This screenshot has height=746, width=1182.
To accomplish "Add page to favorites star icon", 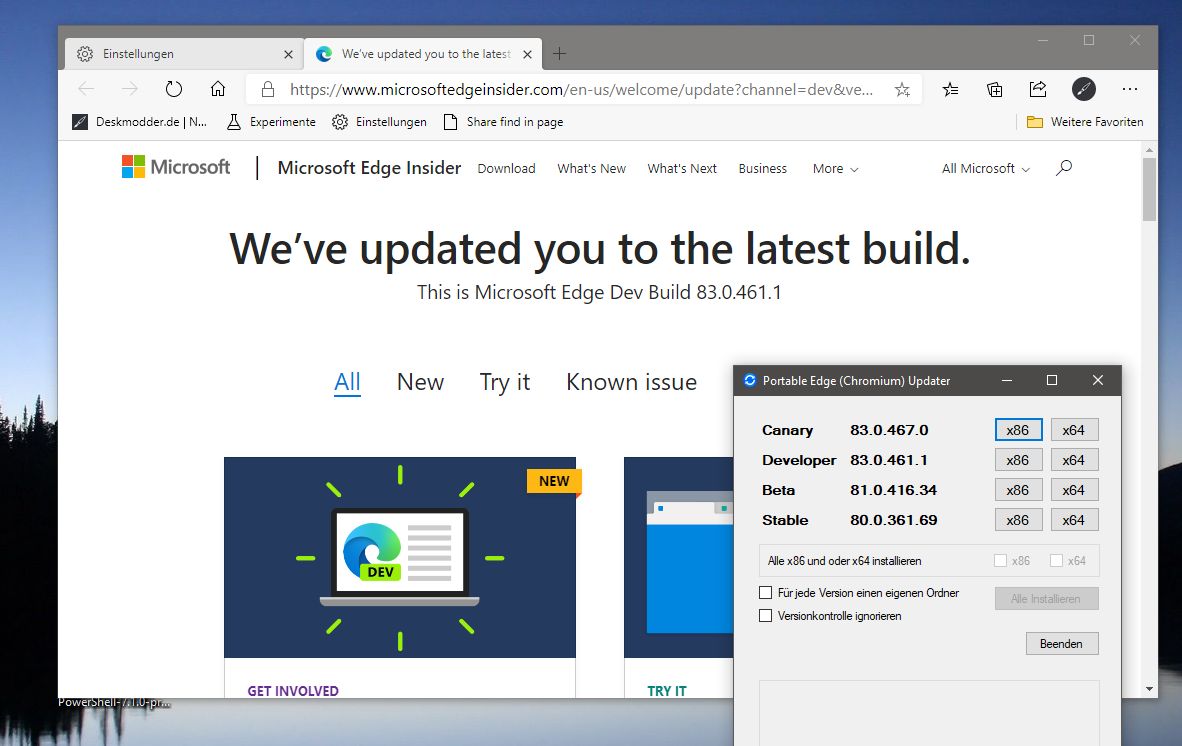I will tap(902, 90).
